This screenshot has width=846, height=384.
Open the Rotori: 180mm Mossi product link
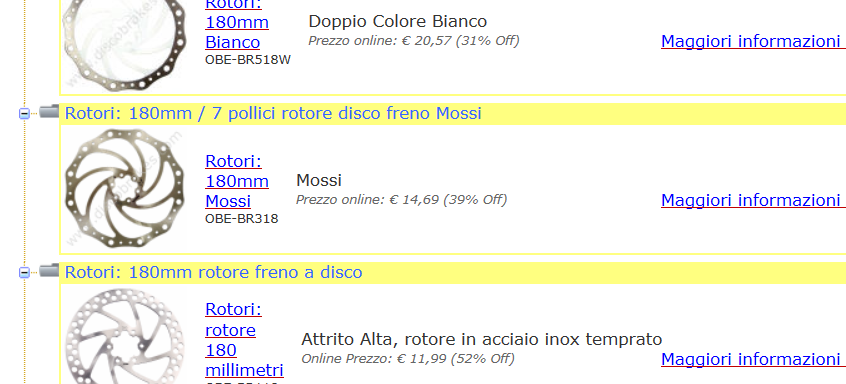pyautogui.click(x=237, y=181)
